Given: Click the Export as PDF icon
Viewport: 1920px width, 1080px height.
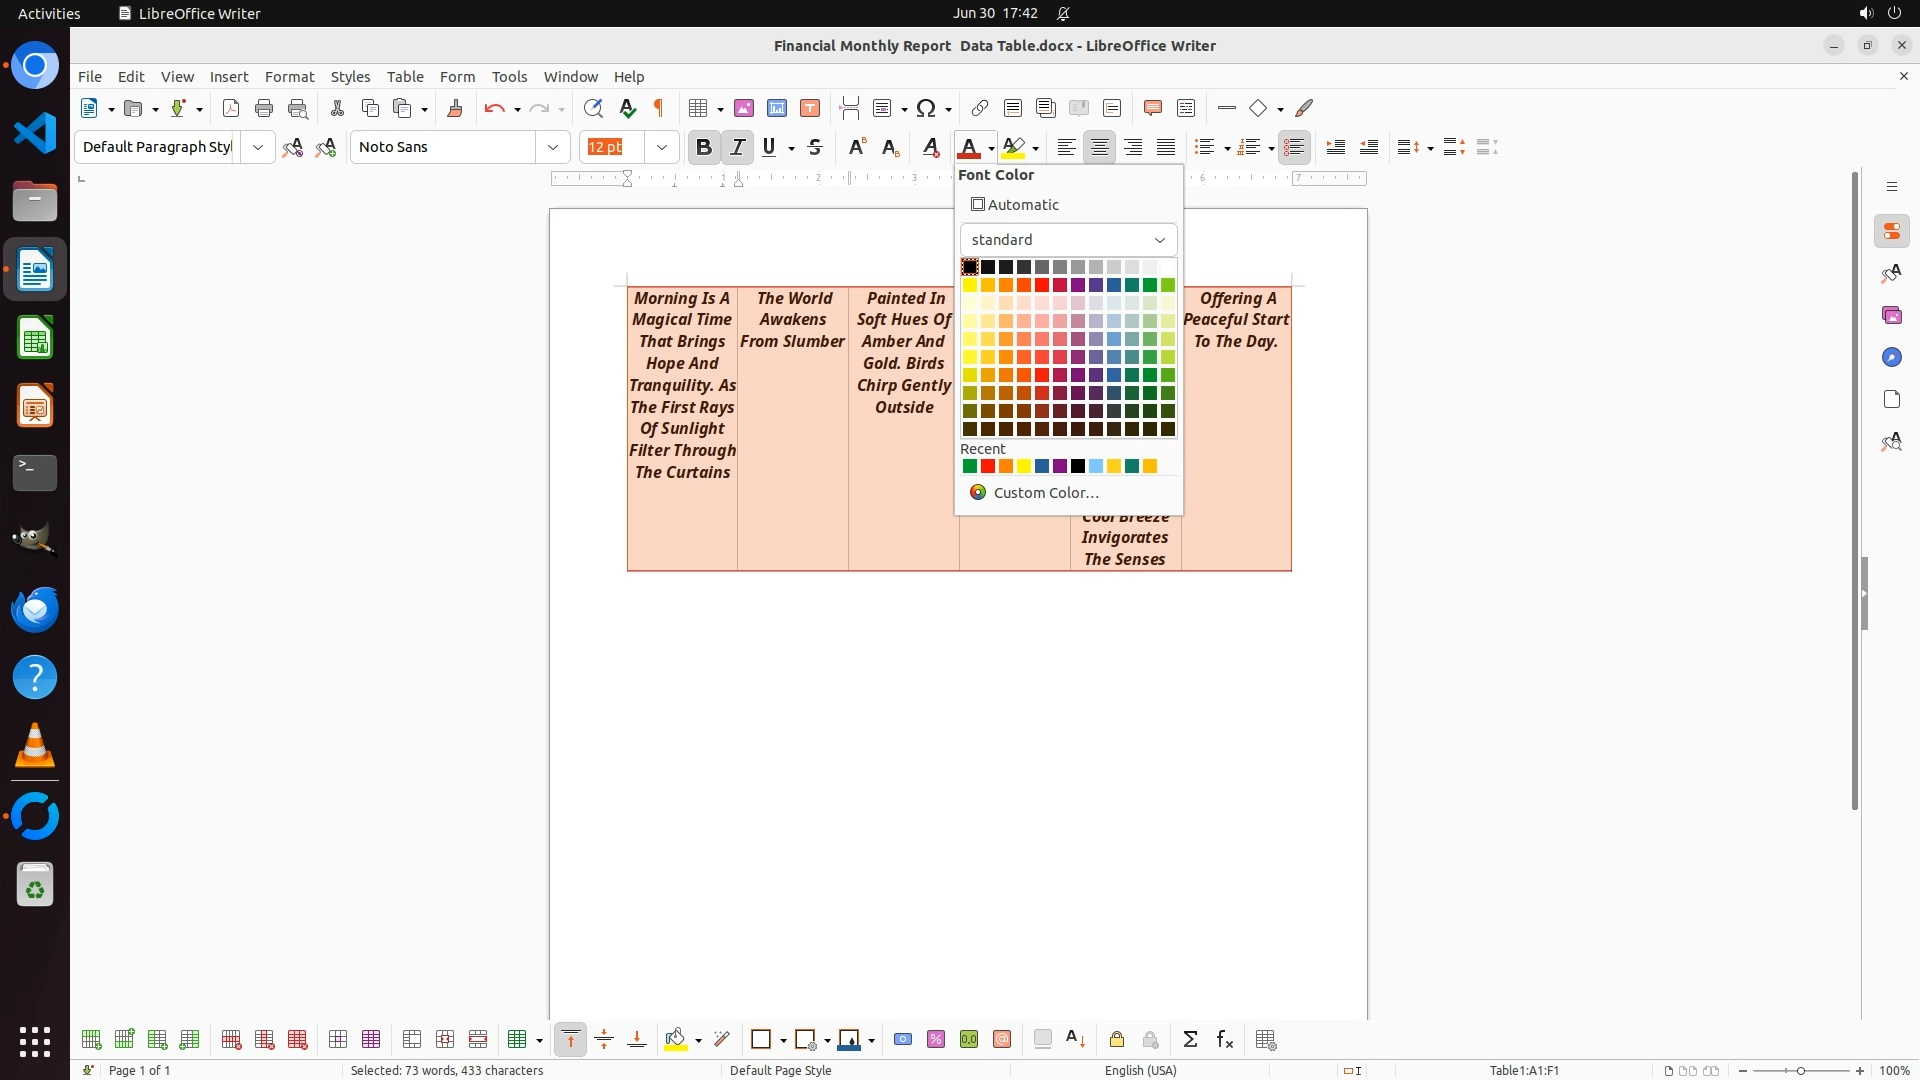Looking at the screenshot, I should pos(231,108).
